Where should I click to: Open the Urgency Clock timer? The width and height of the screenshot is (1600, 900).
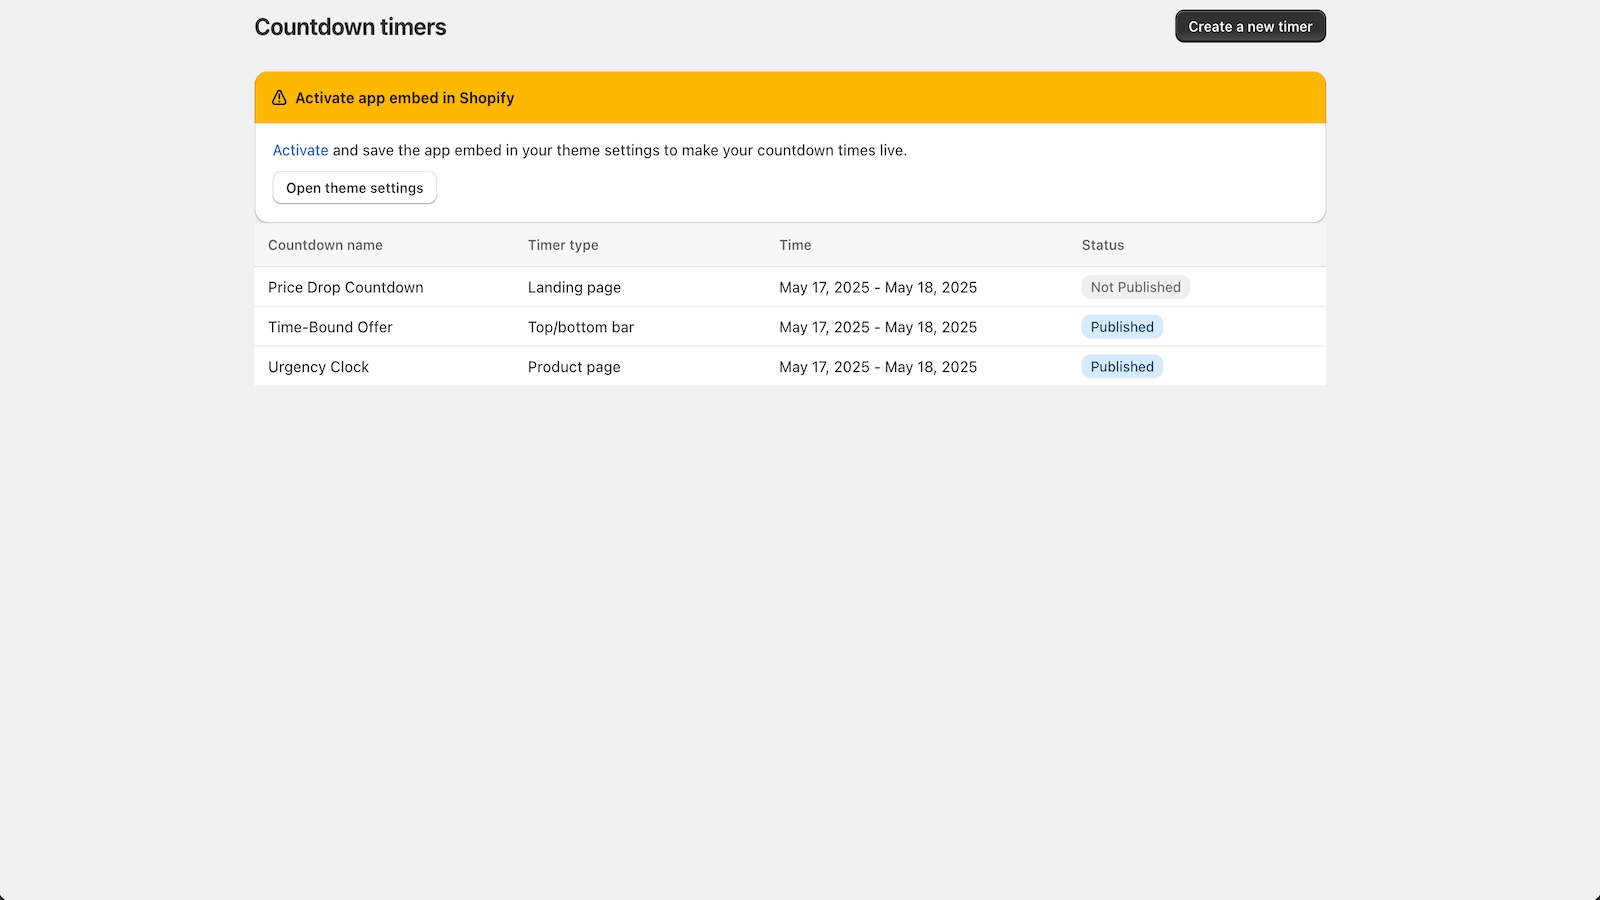pos(318,367)
